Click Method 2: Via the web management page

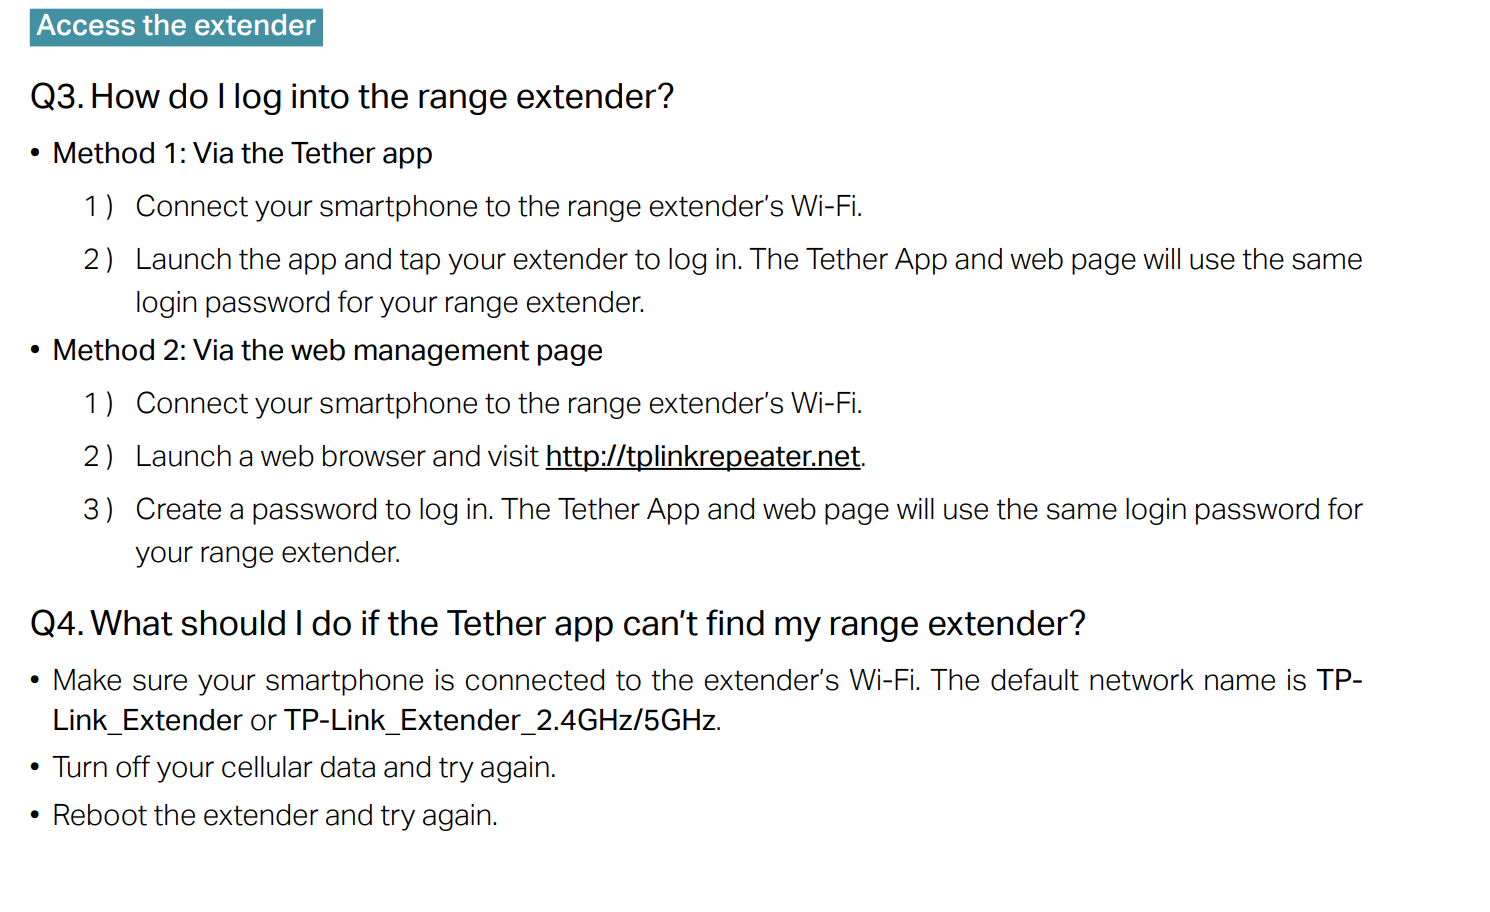click(327, 351)
